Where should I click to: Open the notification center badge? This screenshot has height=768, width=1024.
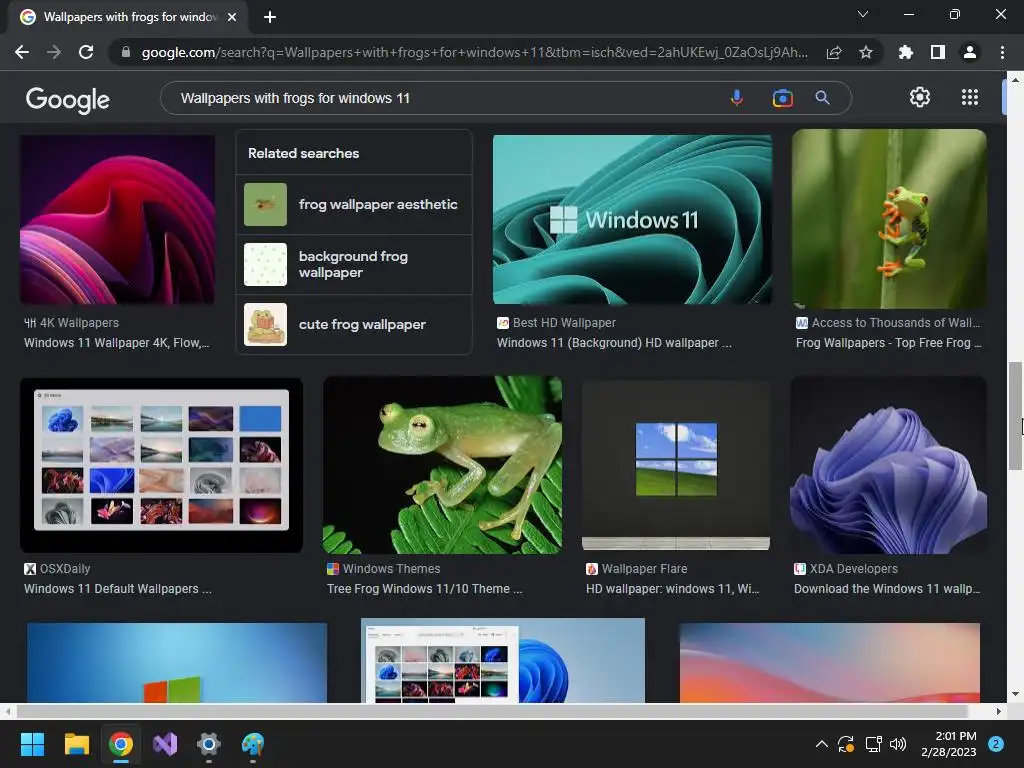pos(996,744)
